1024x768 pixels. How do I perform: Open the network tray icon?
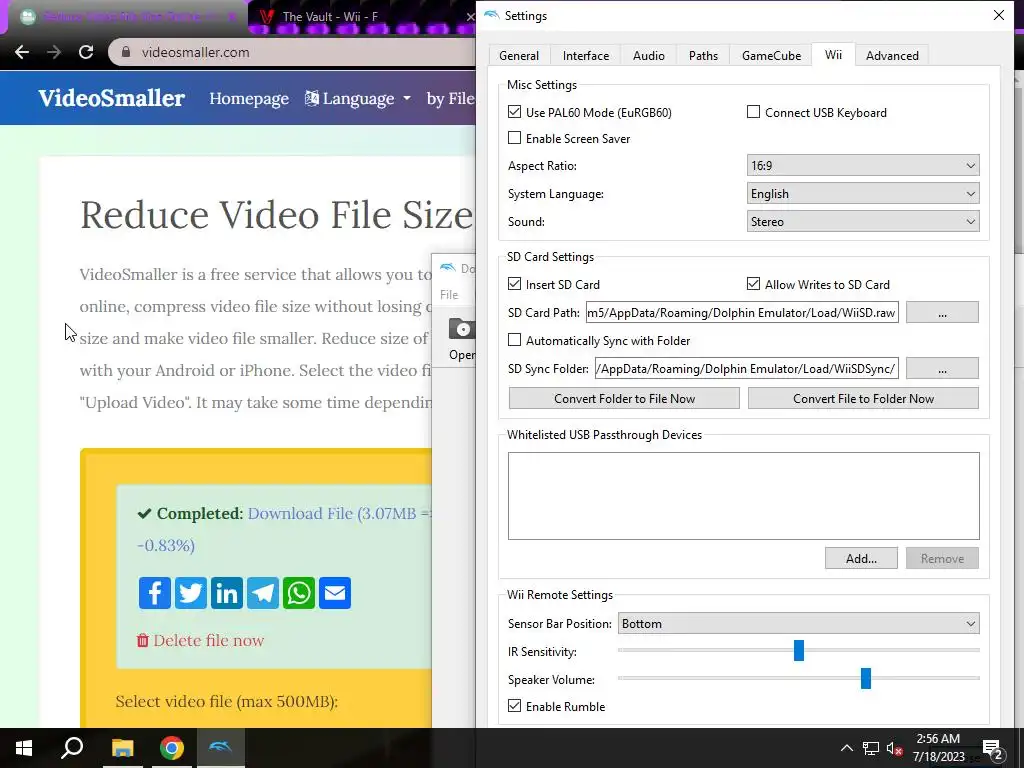[871, 748]
